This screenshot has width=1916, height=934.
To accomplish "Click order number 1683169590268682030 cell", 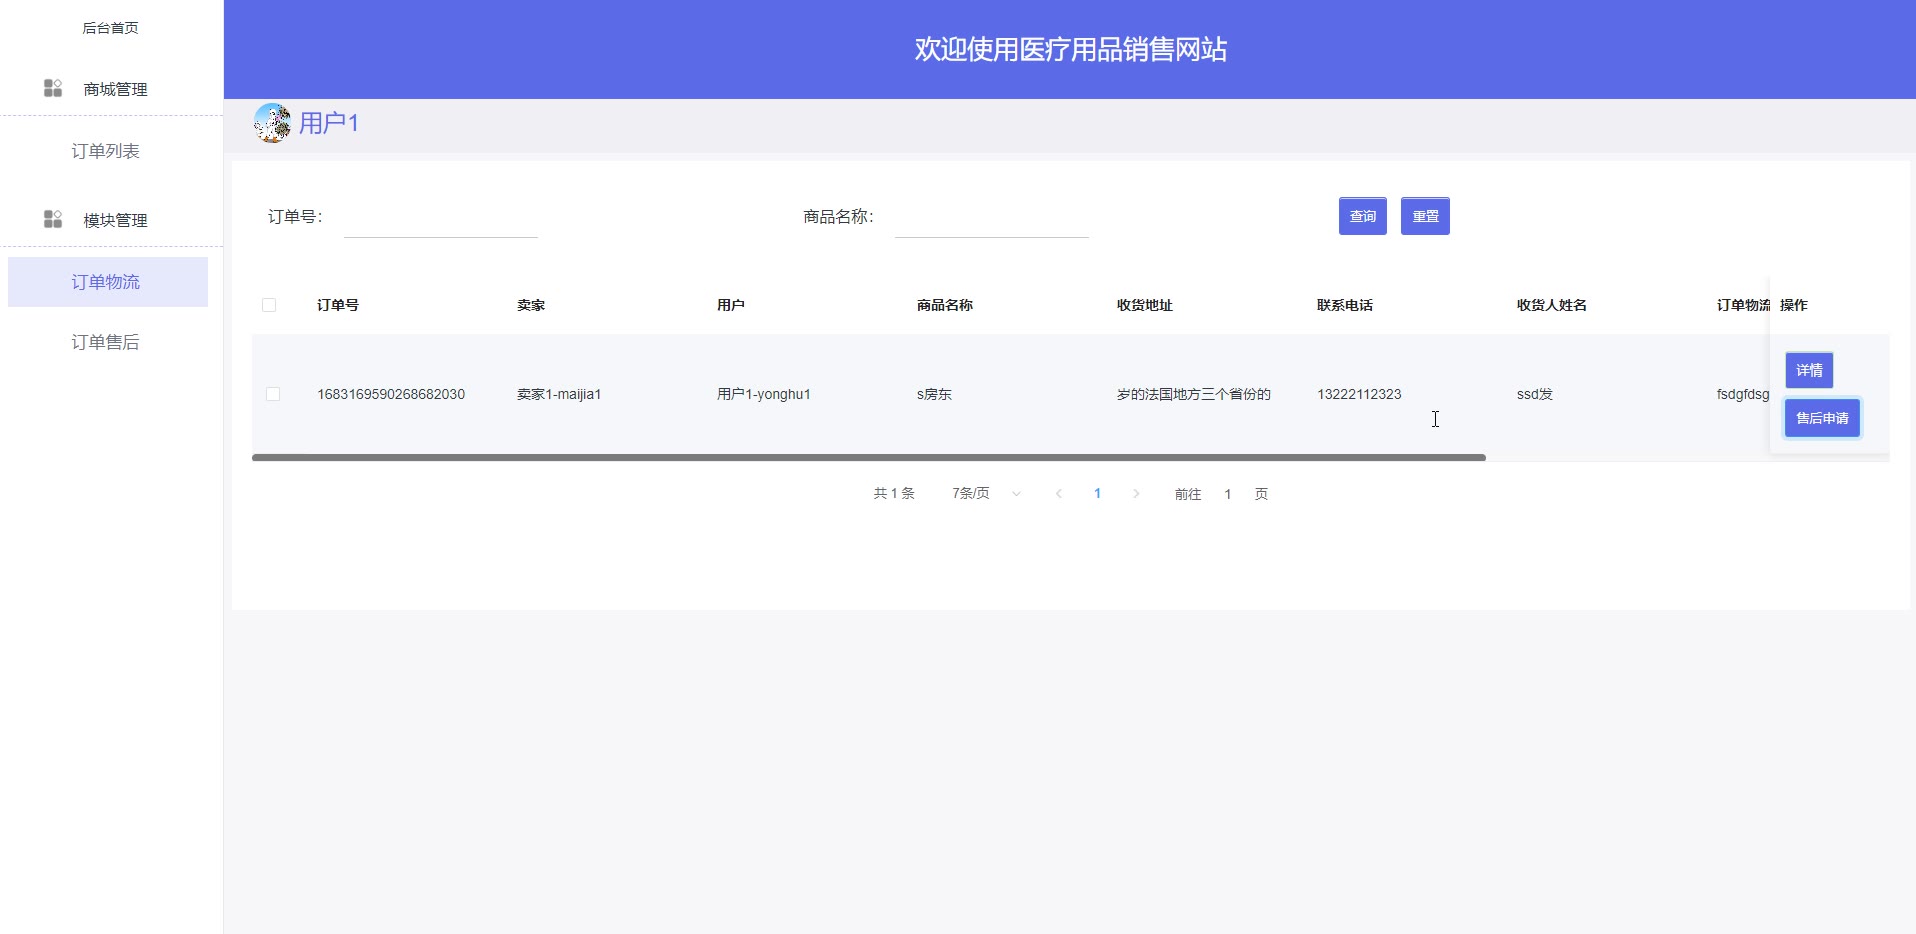I will [x=391, y=394].
